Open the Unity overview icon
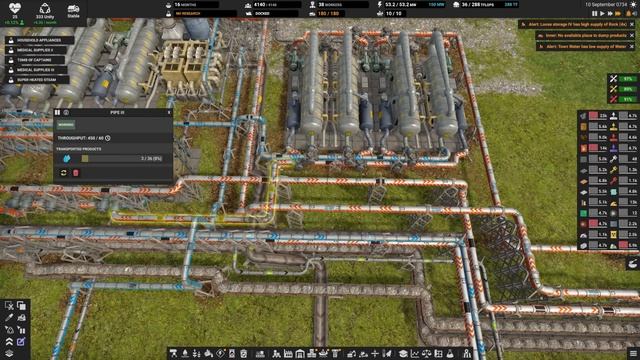Screen dimensions: 640x360 [45, 9]
